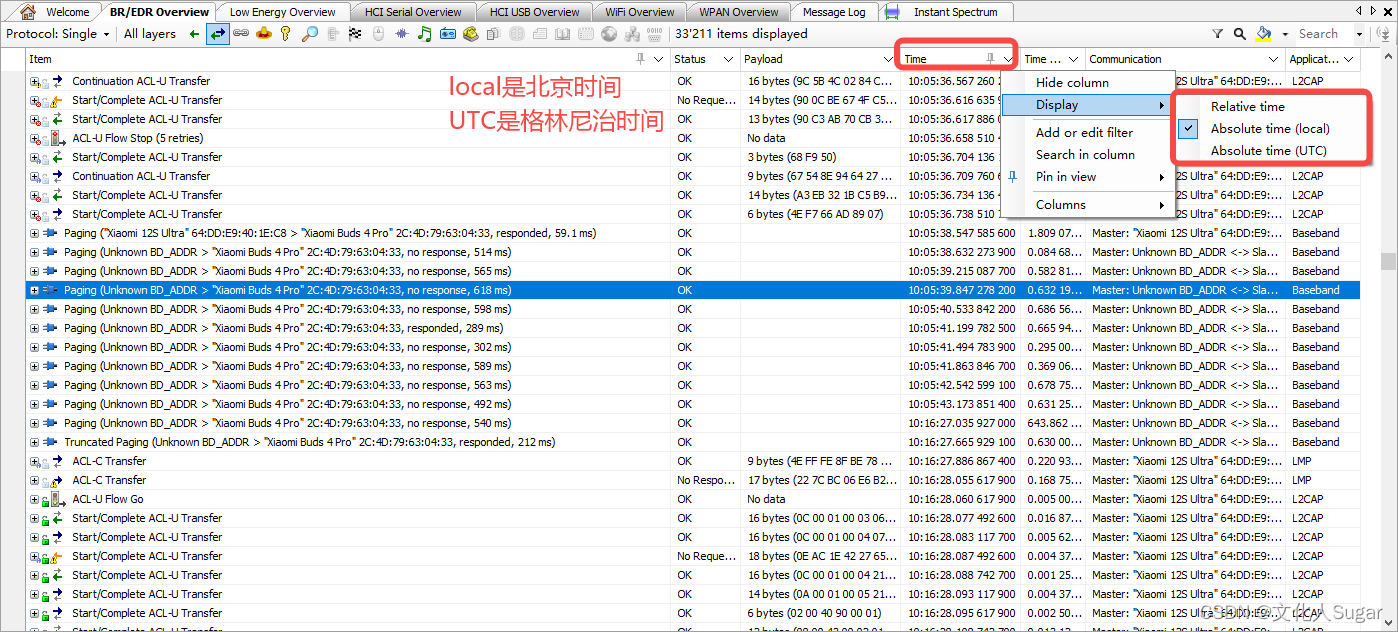Click the download icon at toolbar end
This screenshot has width=1398, height=632.
point(1381,34)
